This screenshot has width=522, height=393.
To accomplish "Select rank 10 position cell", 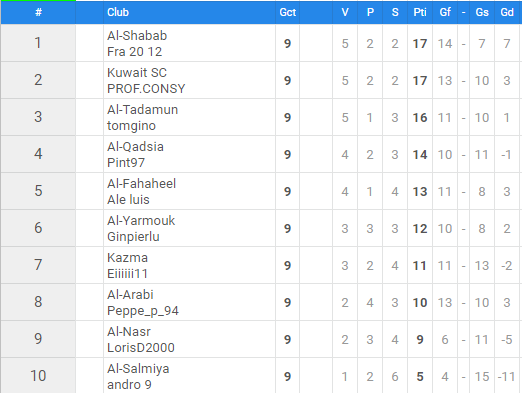I will (x=38, y=376).
